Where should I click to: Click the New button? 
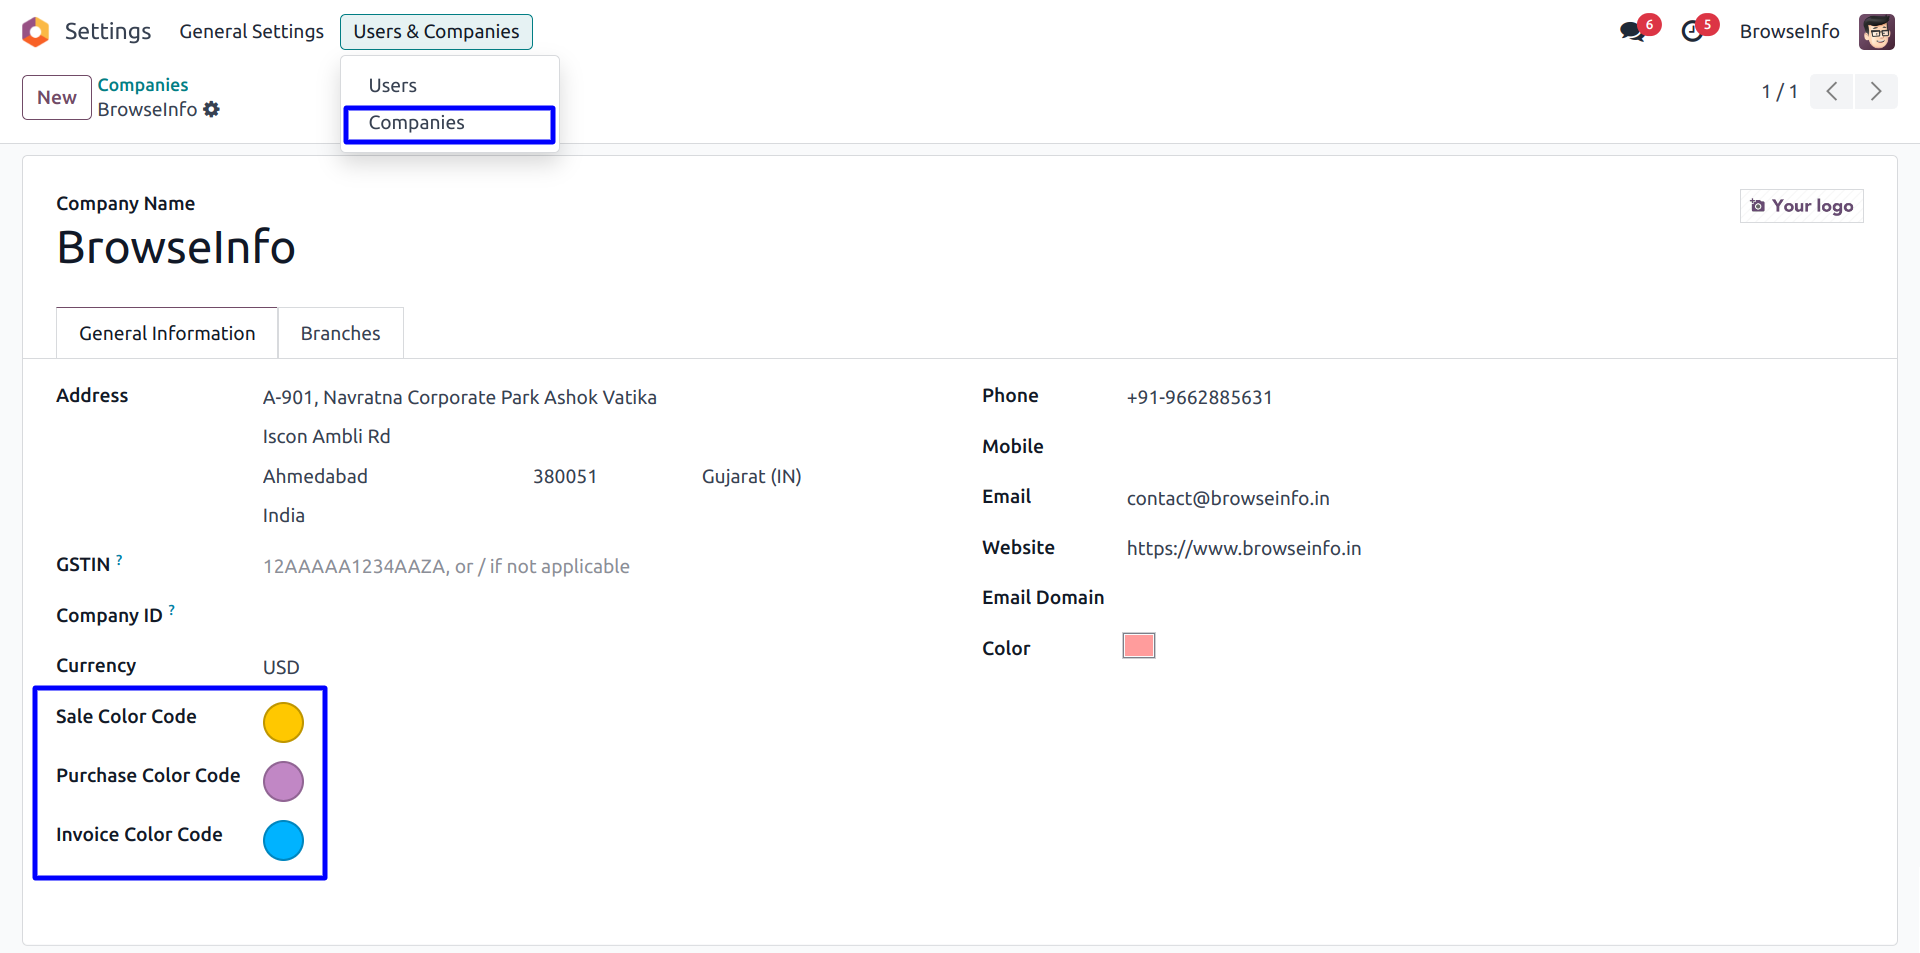pyautogui.click(x=57, y=98)
